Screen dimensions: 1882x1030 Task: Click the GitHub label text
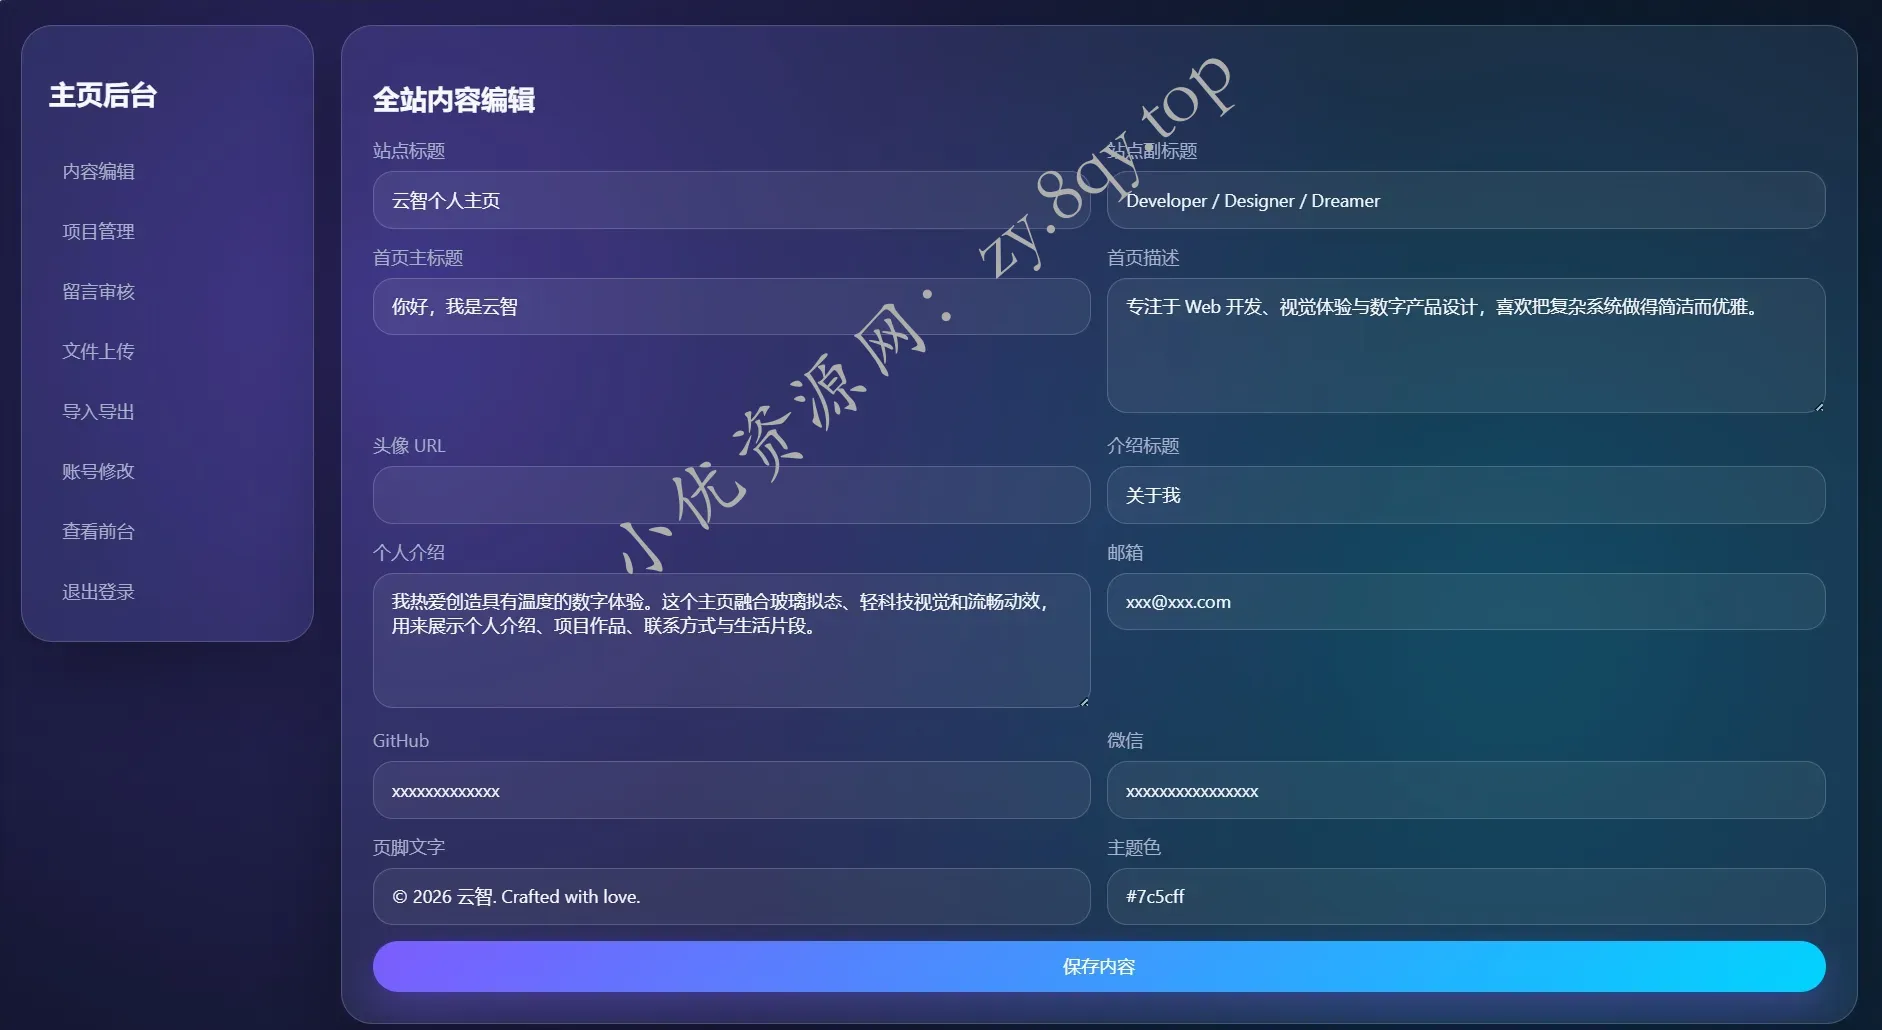click(401, 741)
